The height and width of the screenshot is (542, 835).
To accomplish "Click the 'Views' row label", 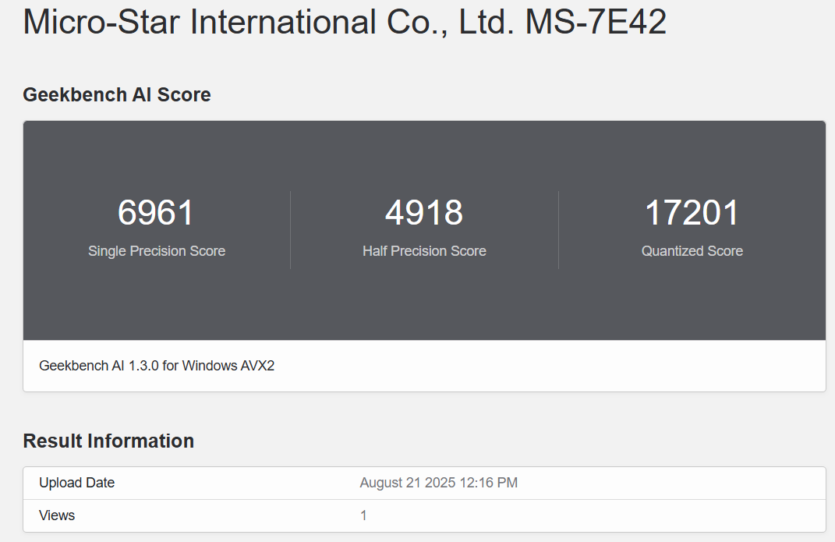I will coord(57,515).
